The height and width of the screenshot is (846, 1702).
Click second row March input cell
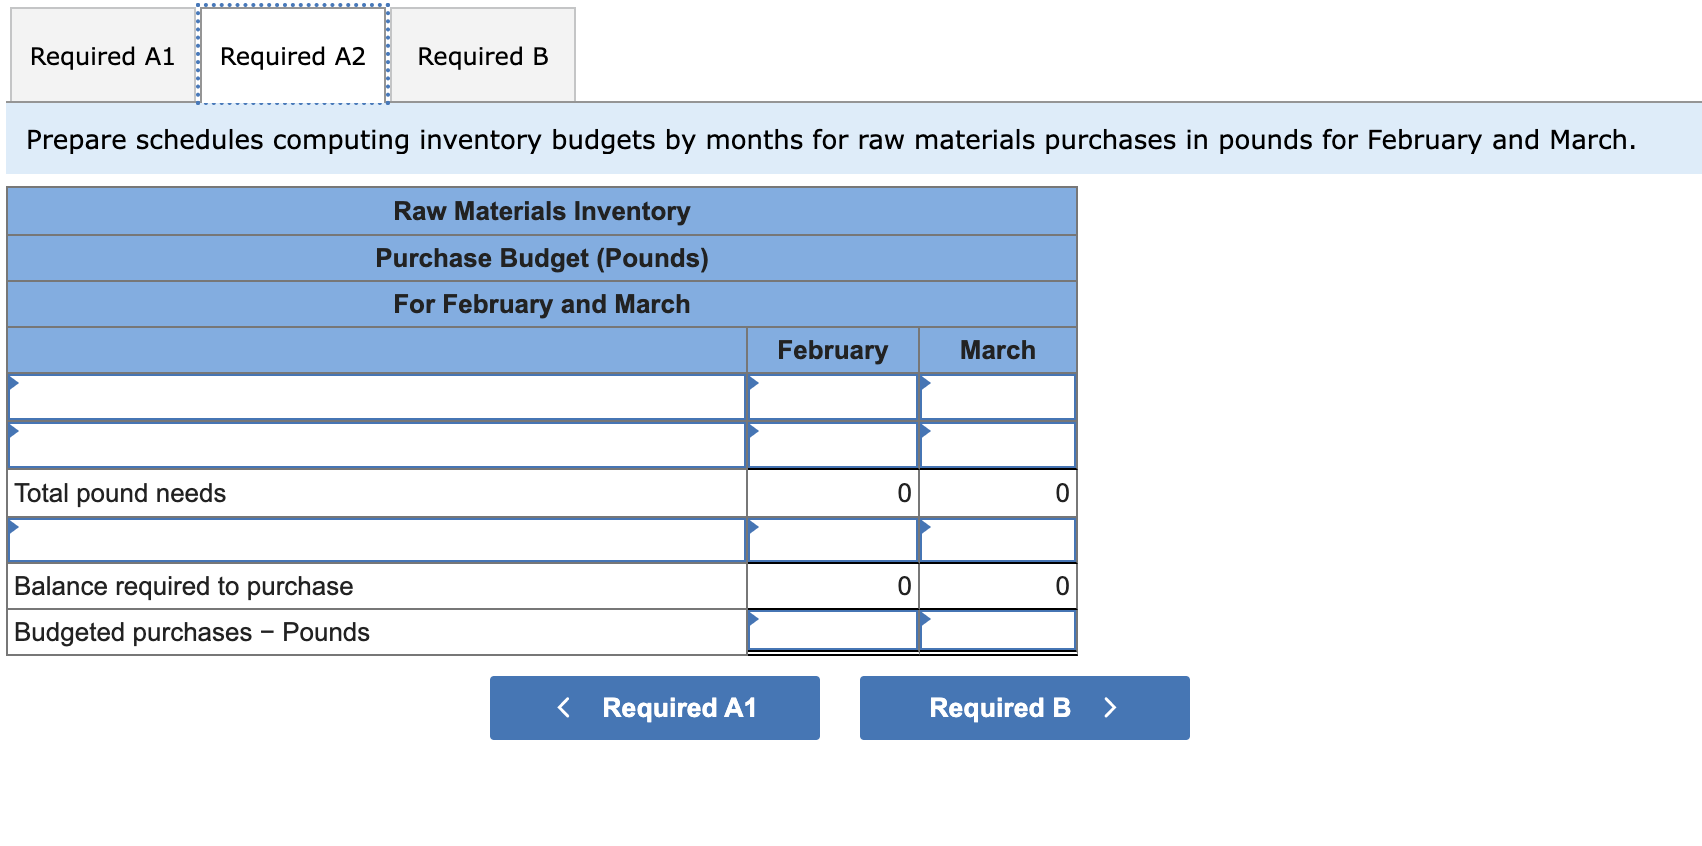(998, 445)
